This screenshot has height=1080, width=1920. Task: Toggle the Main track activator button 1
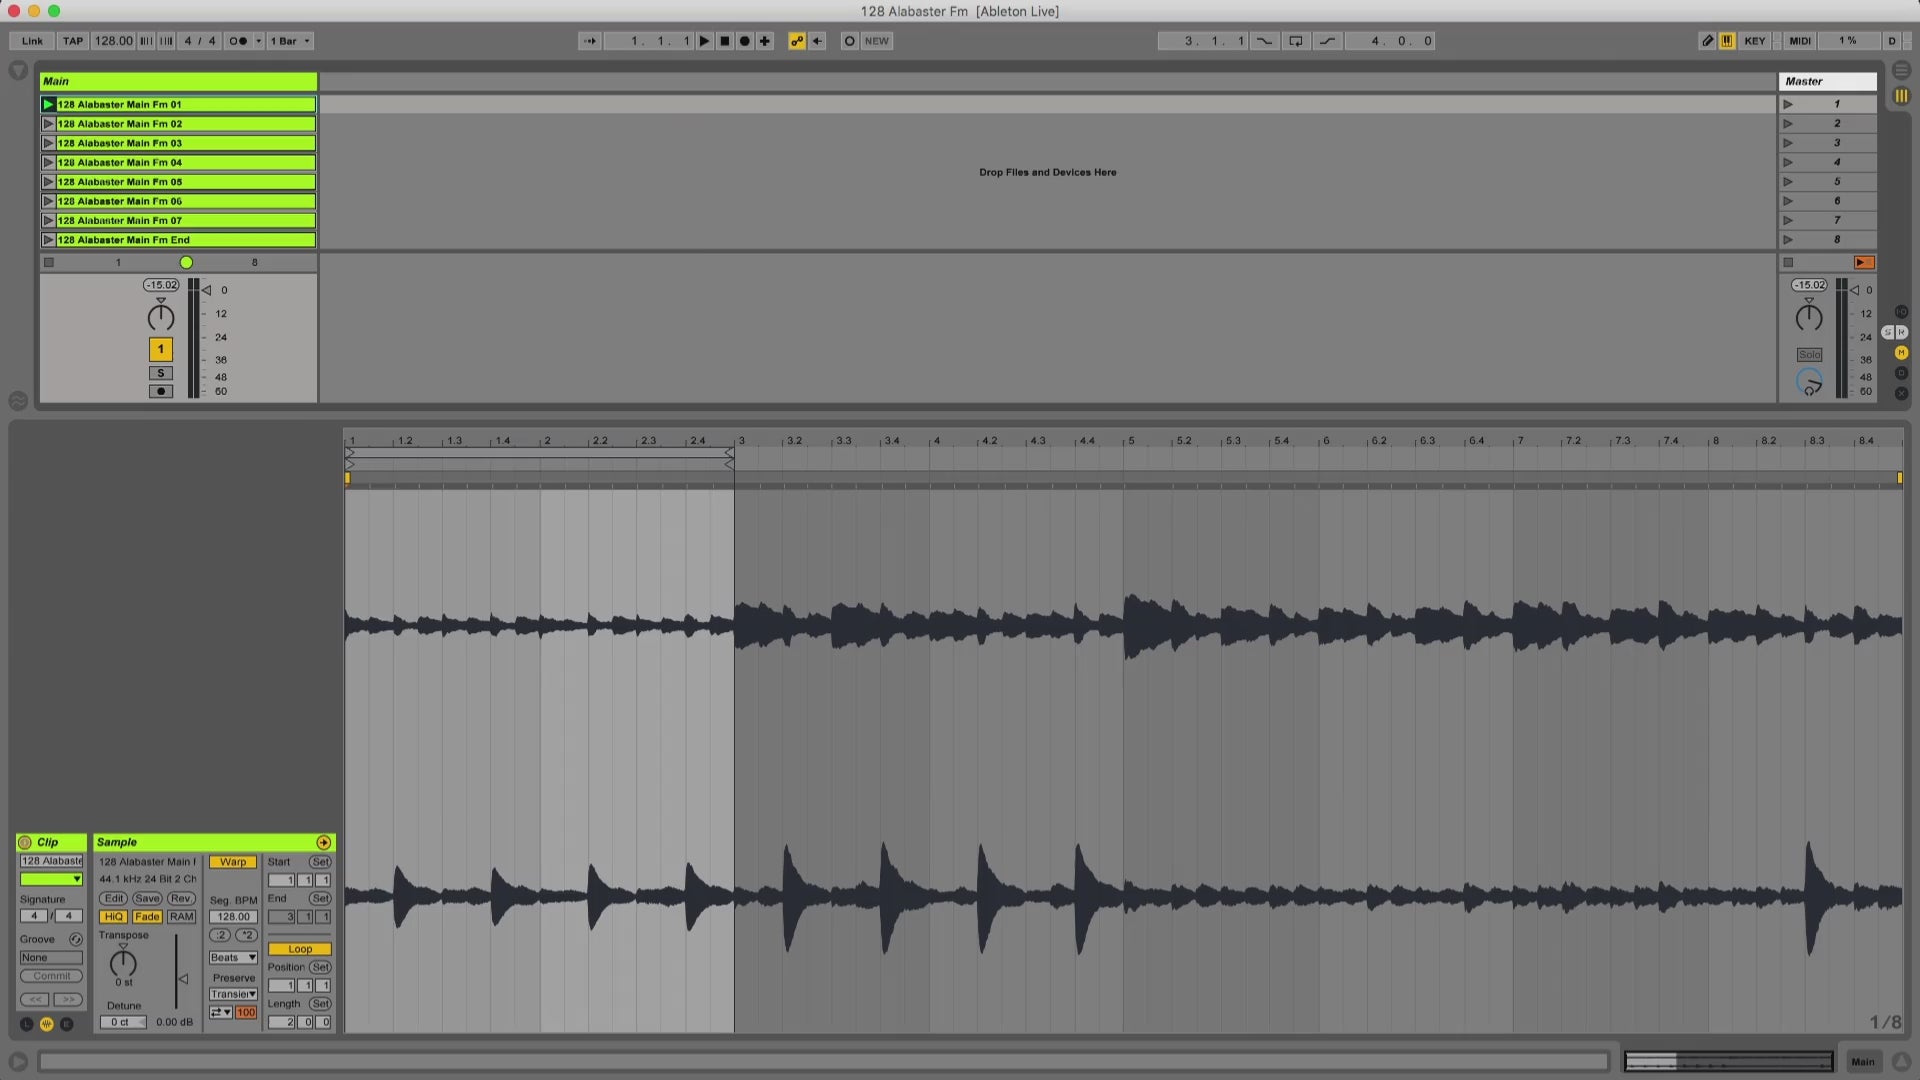click(161, 349)
